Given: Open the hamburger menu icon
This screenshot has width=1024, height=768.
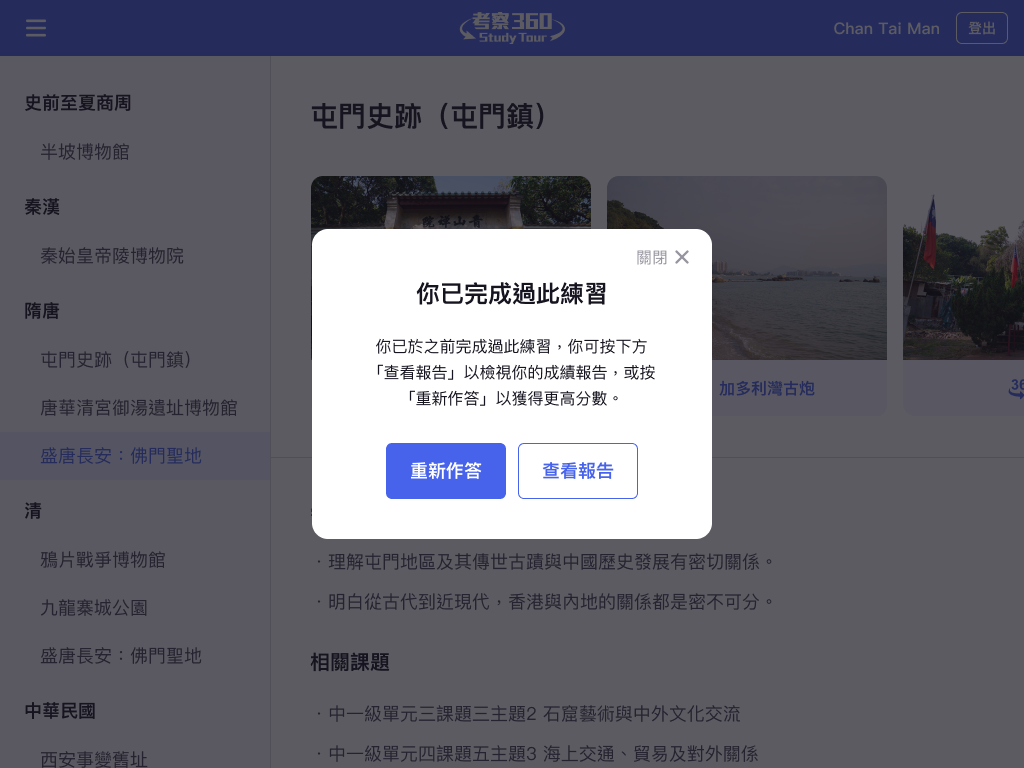Looking at the screenshot, I should click(x=36, y=28).
